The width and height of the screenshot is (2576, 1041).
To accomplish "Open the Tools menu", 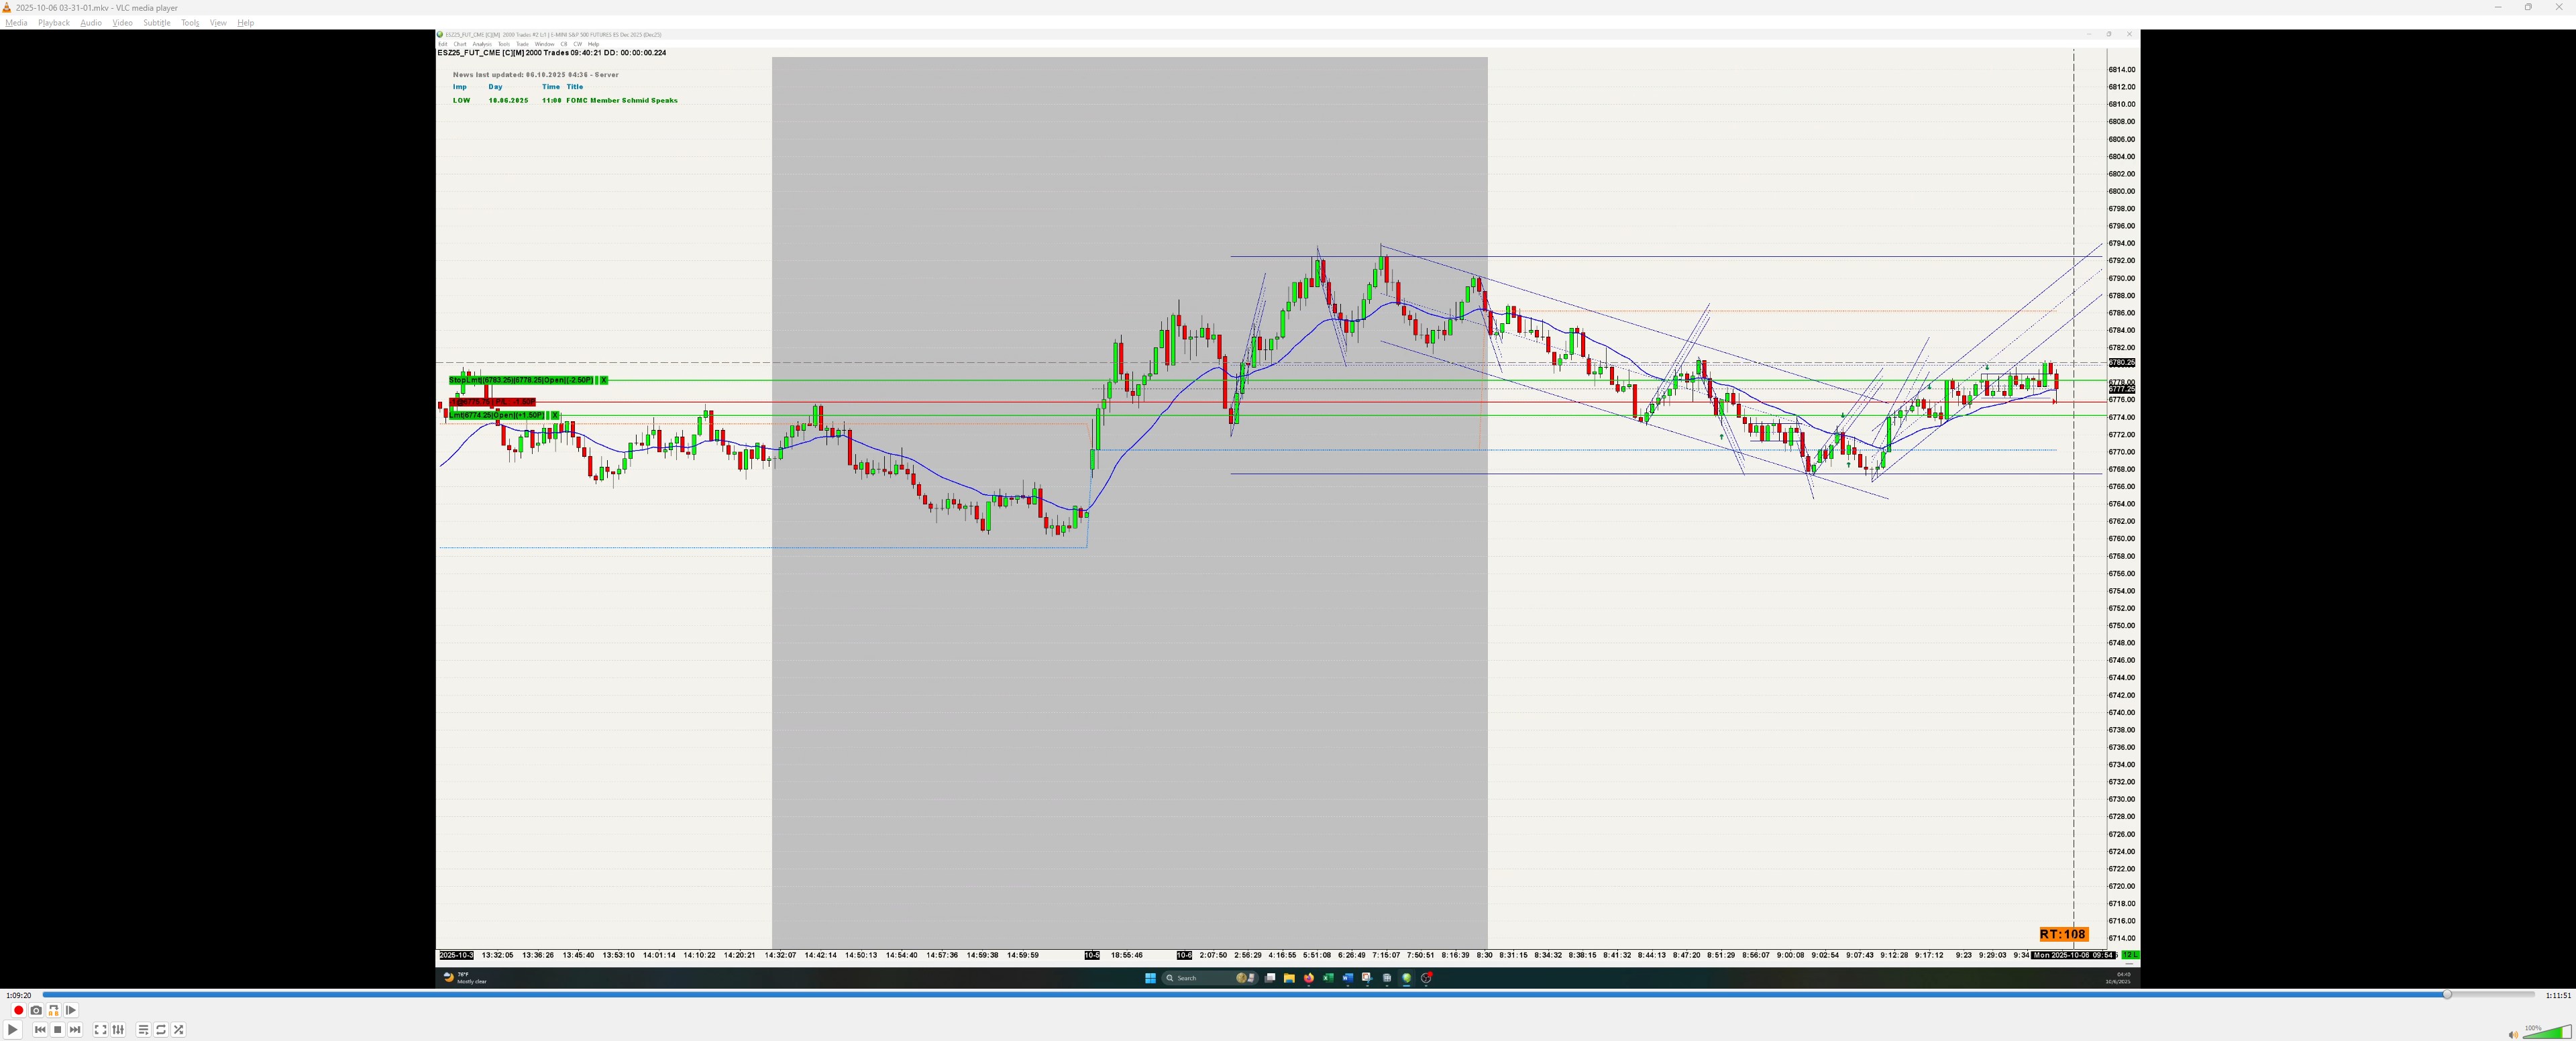I will (x=190, y=23).
